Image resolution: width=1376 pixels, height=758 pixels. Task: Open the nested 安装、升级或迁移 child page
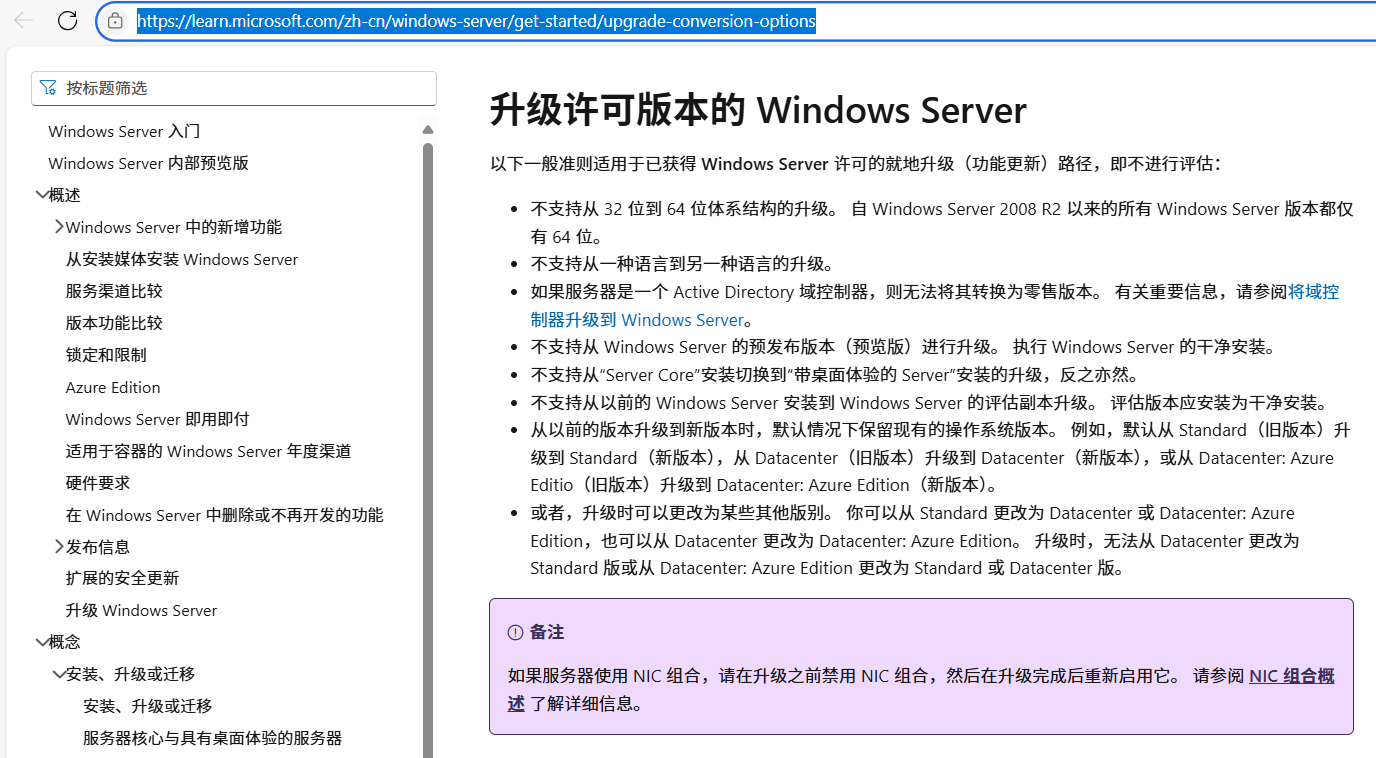(148, 706)
